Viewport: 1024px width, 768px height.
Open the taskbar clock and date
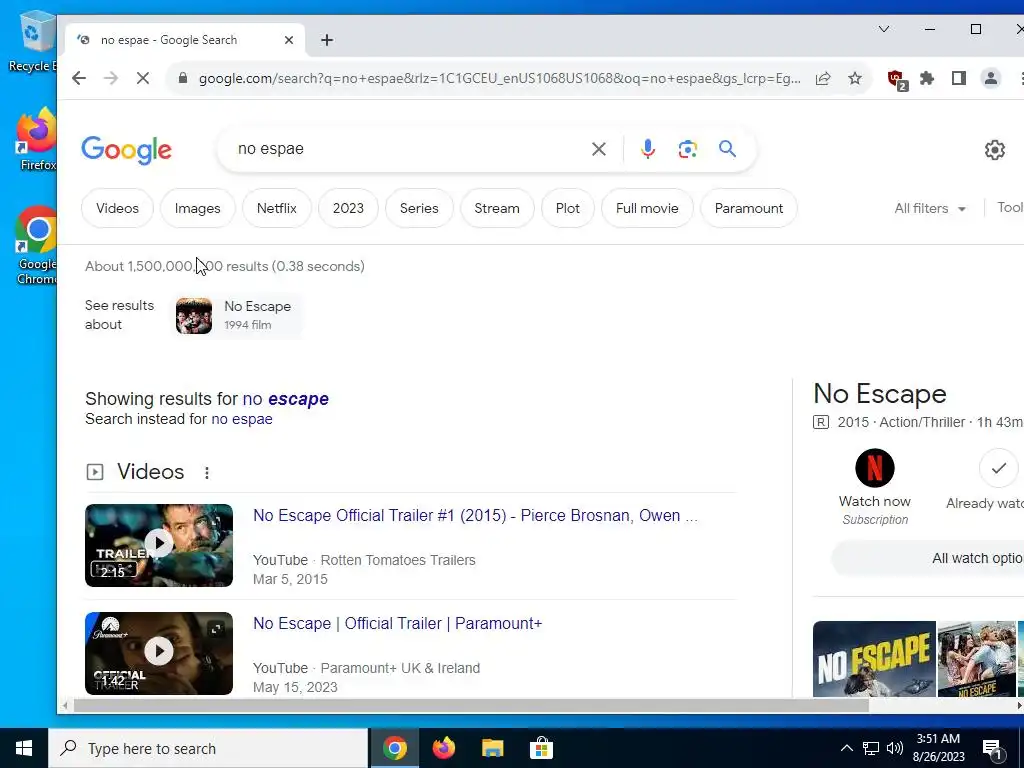click(938, 748)
